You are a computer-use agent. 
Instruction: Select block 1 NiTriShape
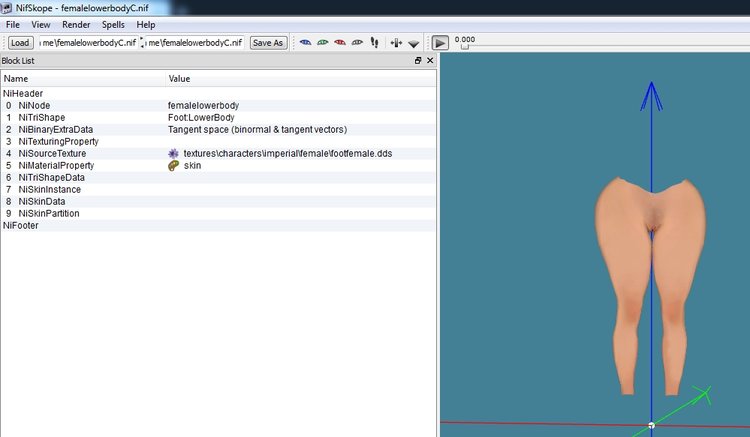coord(218,117)
